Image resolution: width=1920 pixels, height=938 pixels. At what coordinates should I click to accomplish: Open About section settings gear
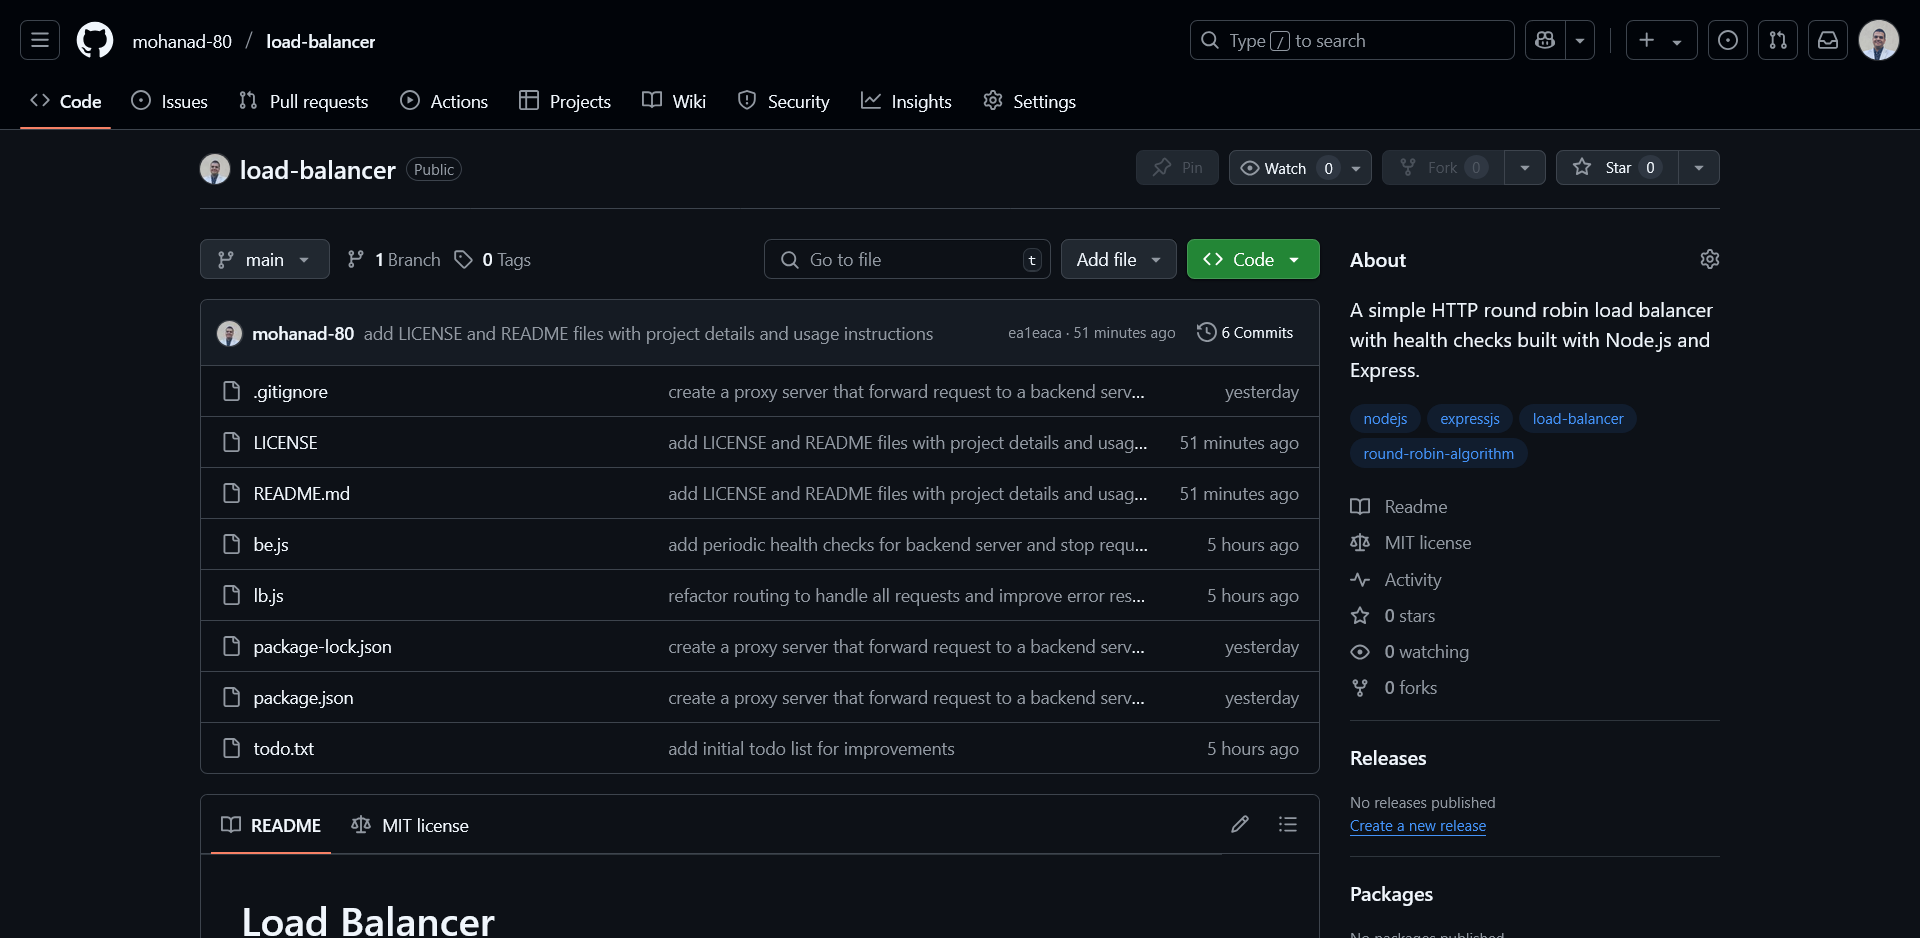1710,259
